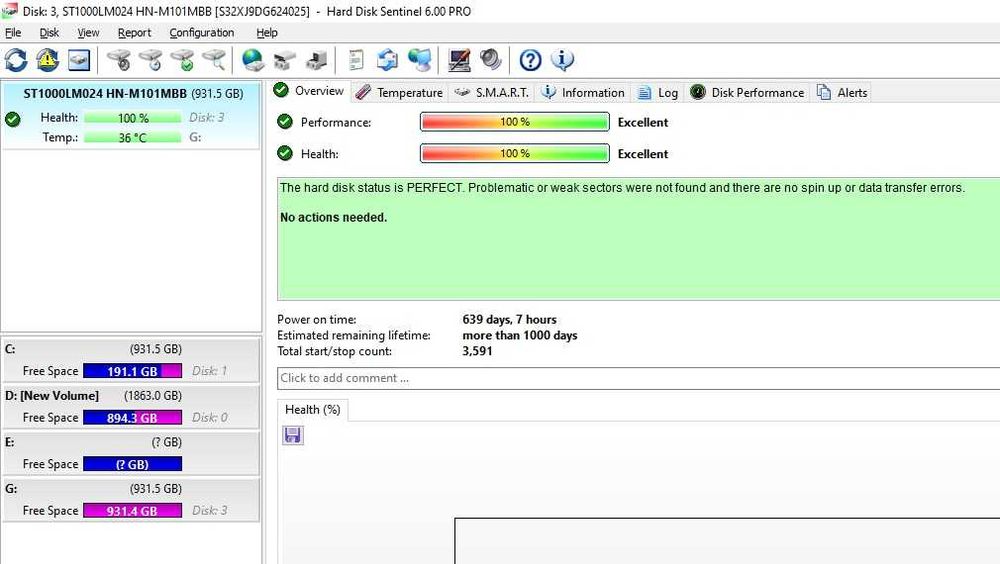Click the Health 100 % gradient bar
This screenshot has height=564, width=1000.
point(515,154)
